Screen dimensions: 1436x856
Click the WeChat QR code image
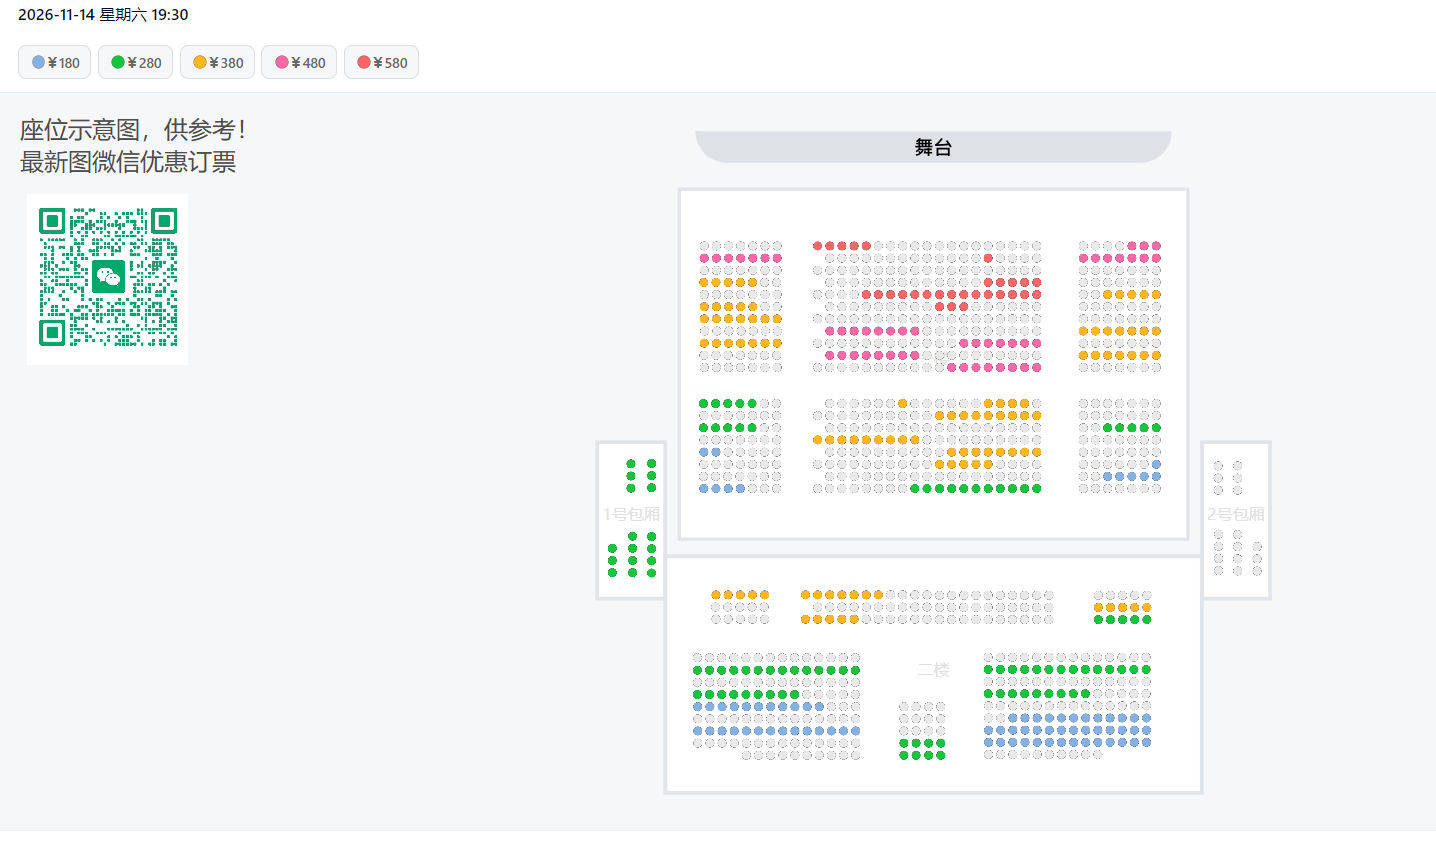coord(108,278)
